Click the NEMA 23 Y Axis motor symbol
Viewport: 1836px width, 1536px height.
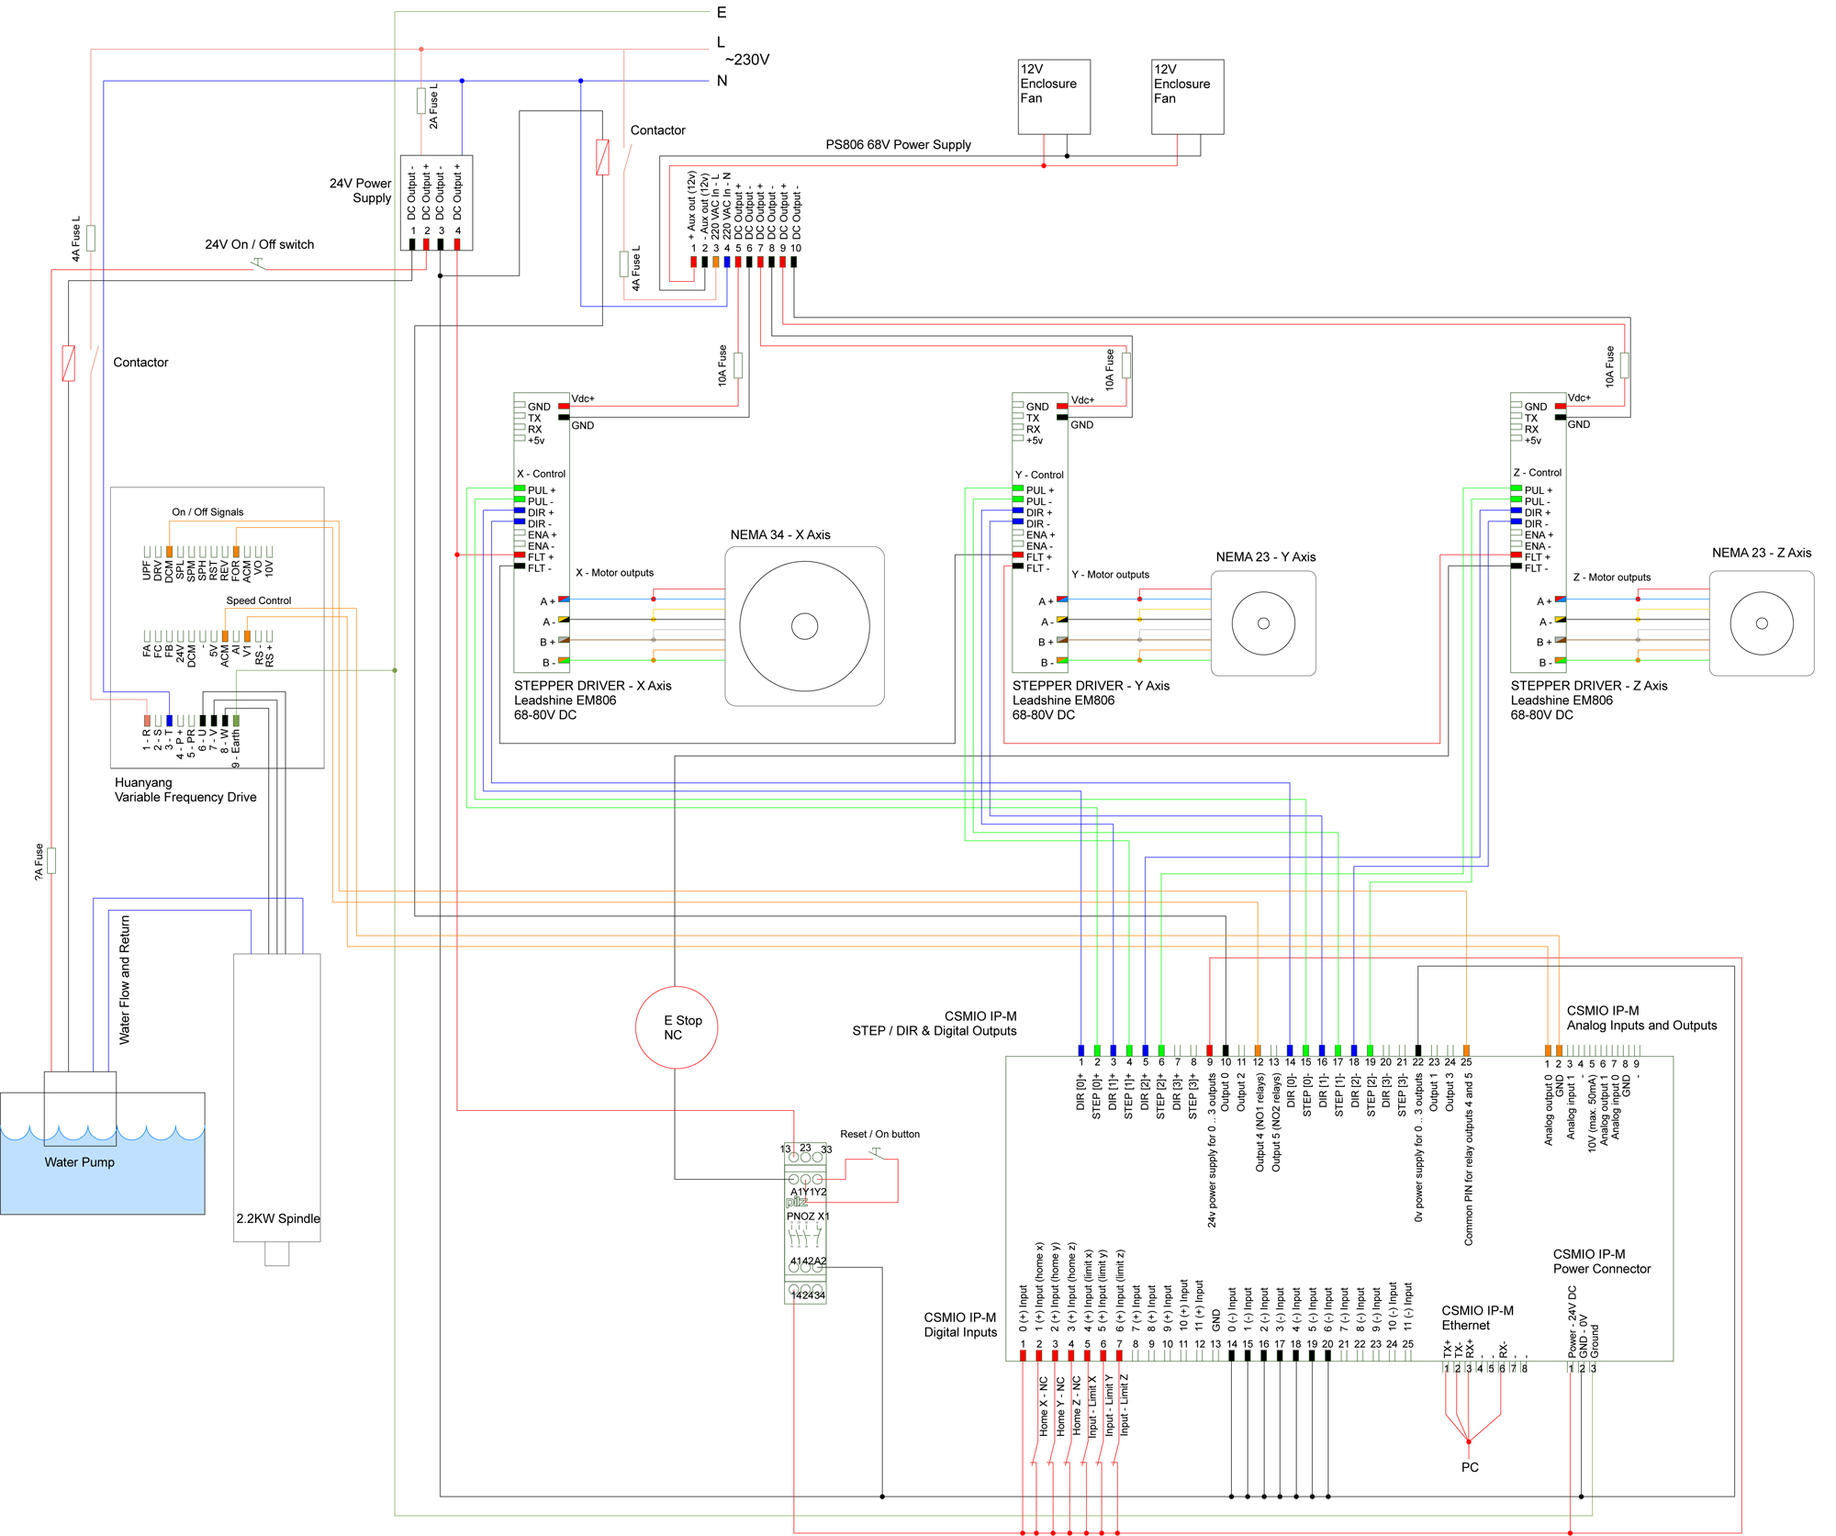pyautogui.click(x=1263, y=623)
